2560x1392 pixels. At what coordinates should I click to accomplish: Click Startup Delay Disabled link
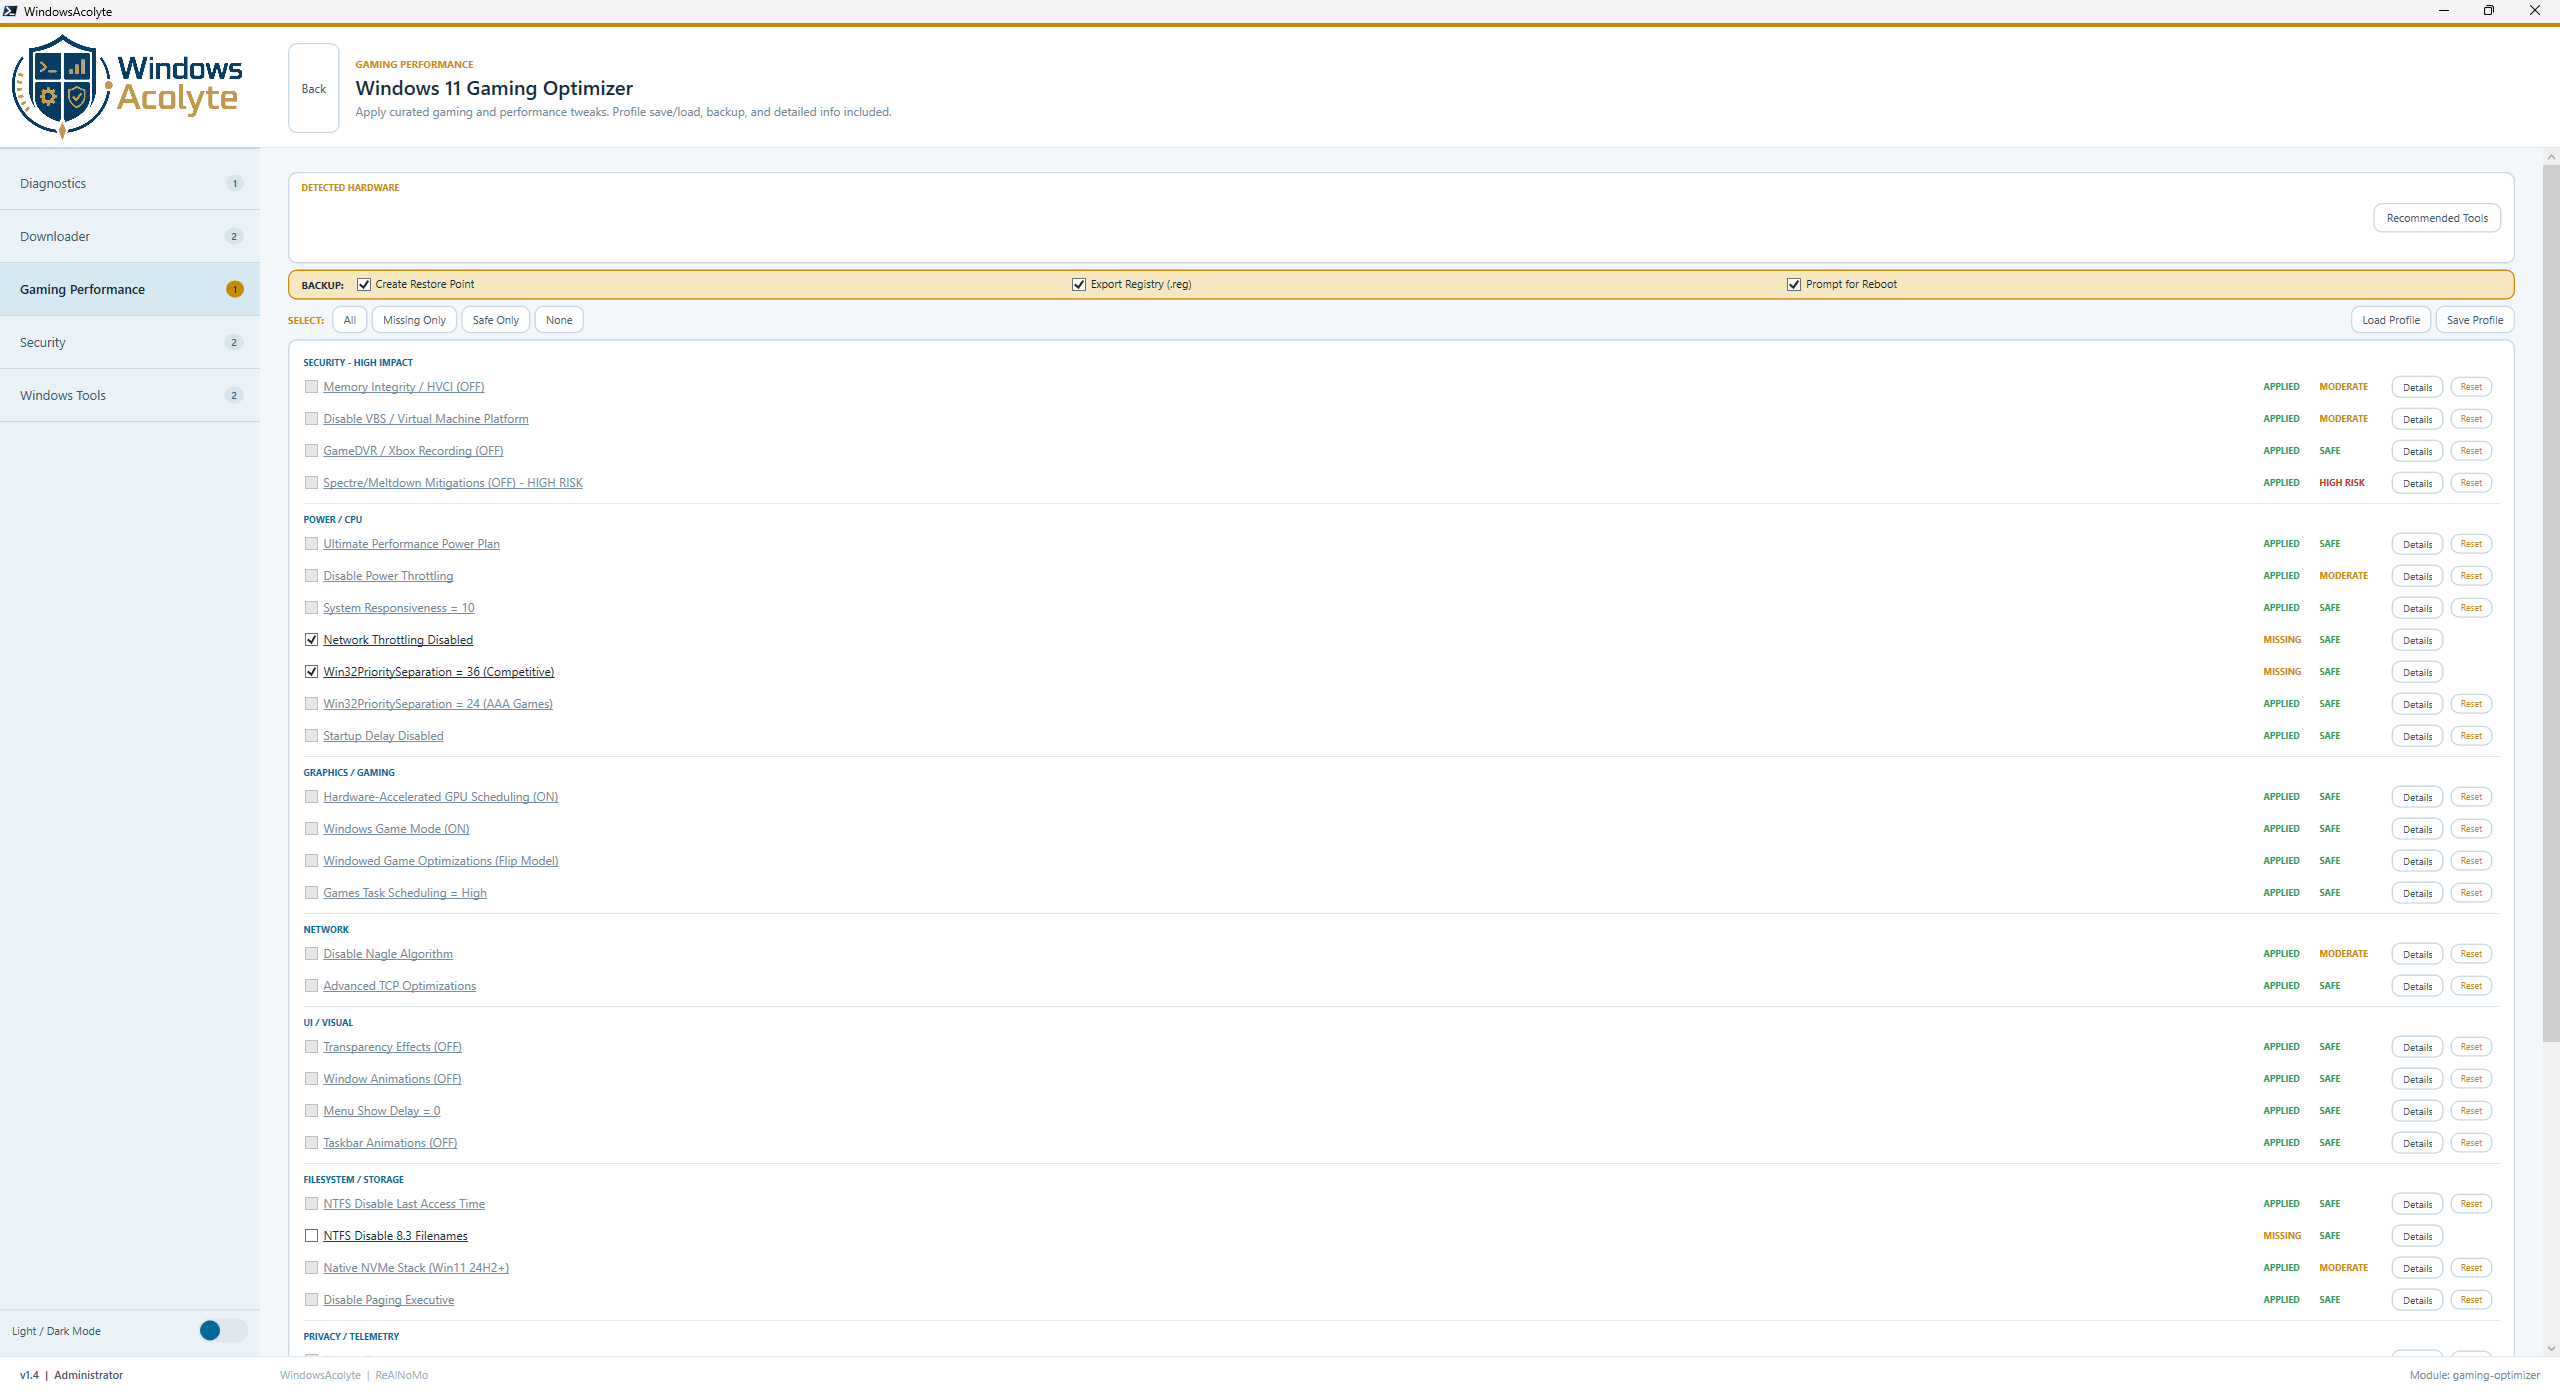(383, 736)
